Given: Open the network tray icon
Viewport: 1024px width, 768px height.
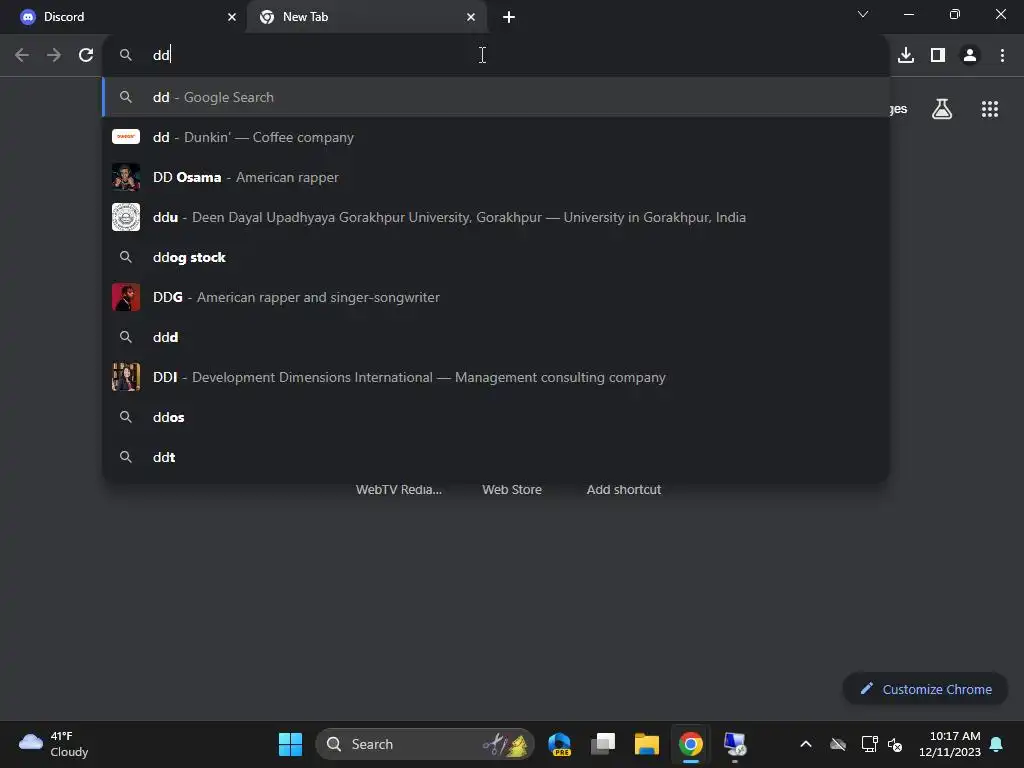Looking at the screenshot, I should (x=869, y=744).
